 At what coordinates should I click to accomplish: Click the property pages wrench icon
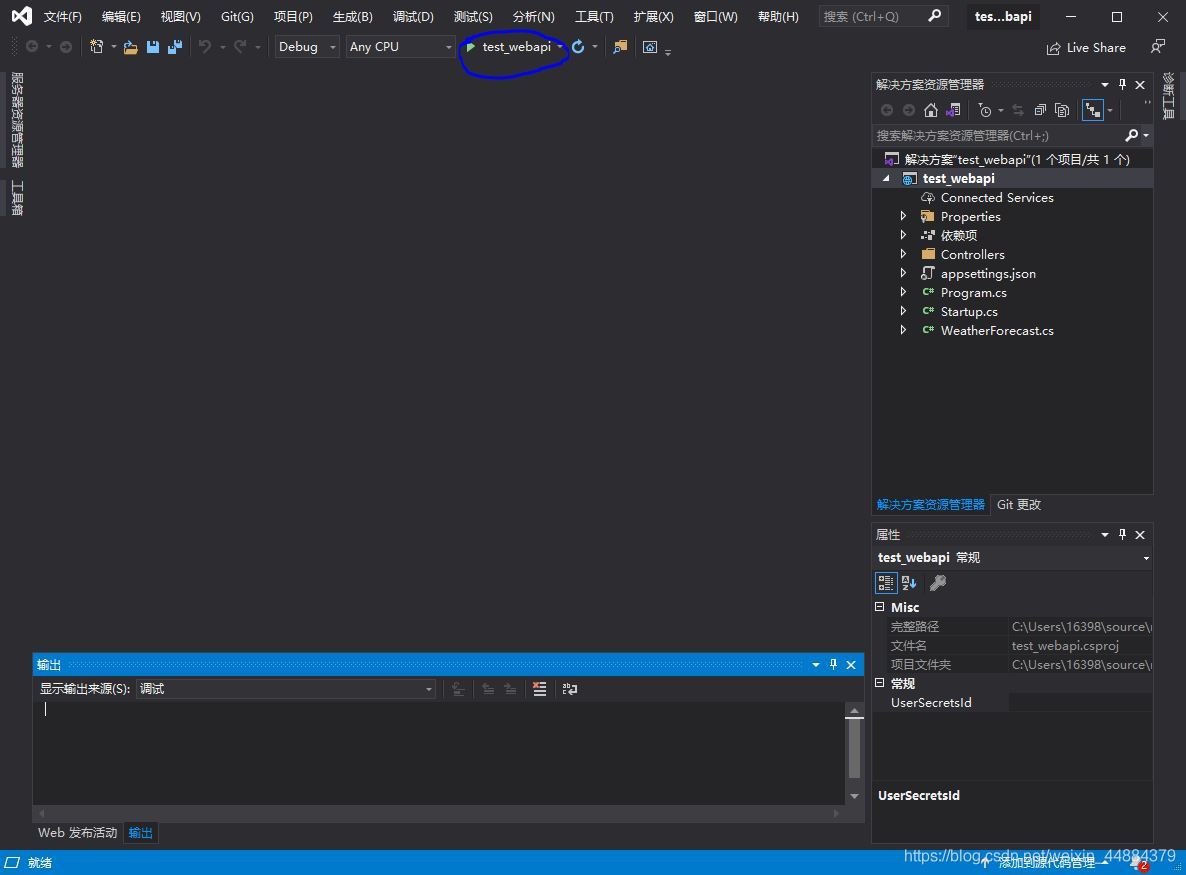[938, 582]
